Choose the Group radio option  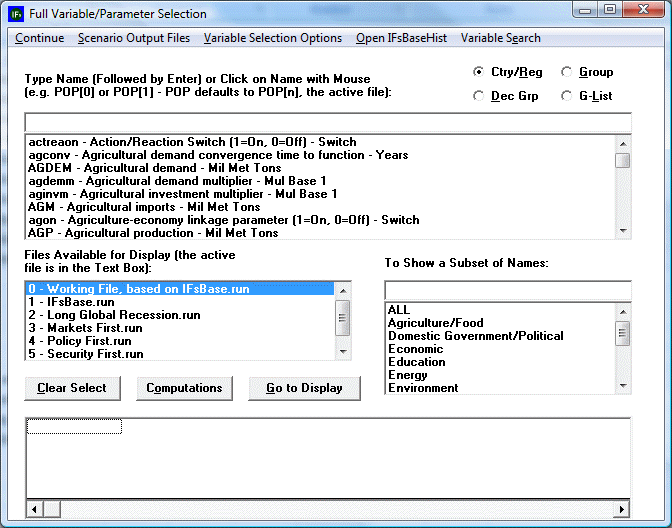tap(567, 72)
